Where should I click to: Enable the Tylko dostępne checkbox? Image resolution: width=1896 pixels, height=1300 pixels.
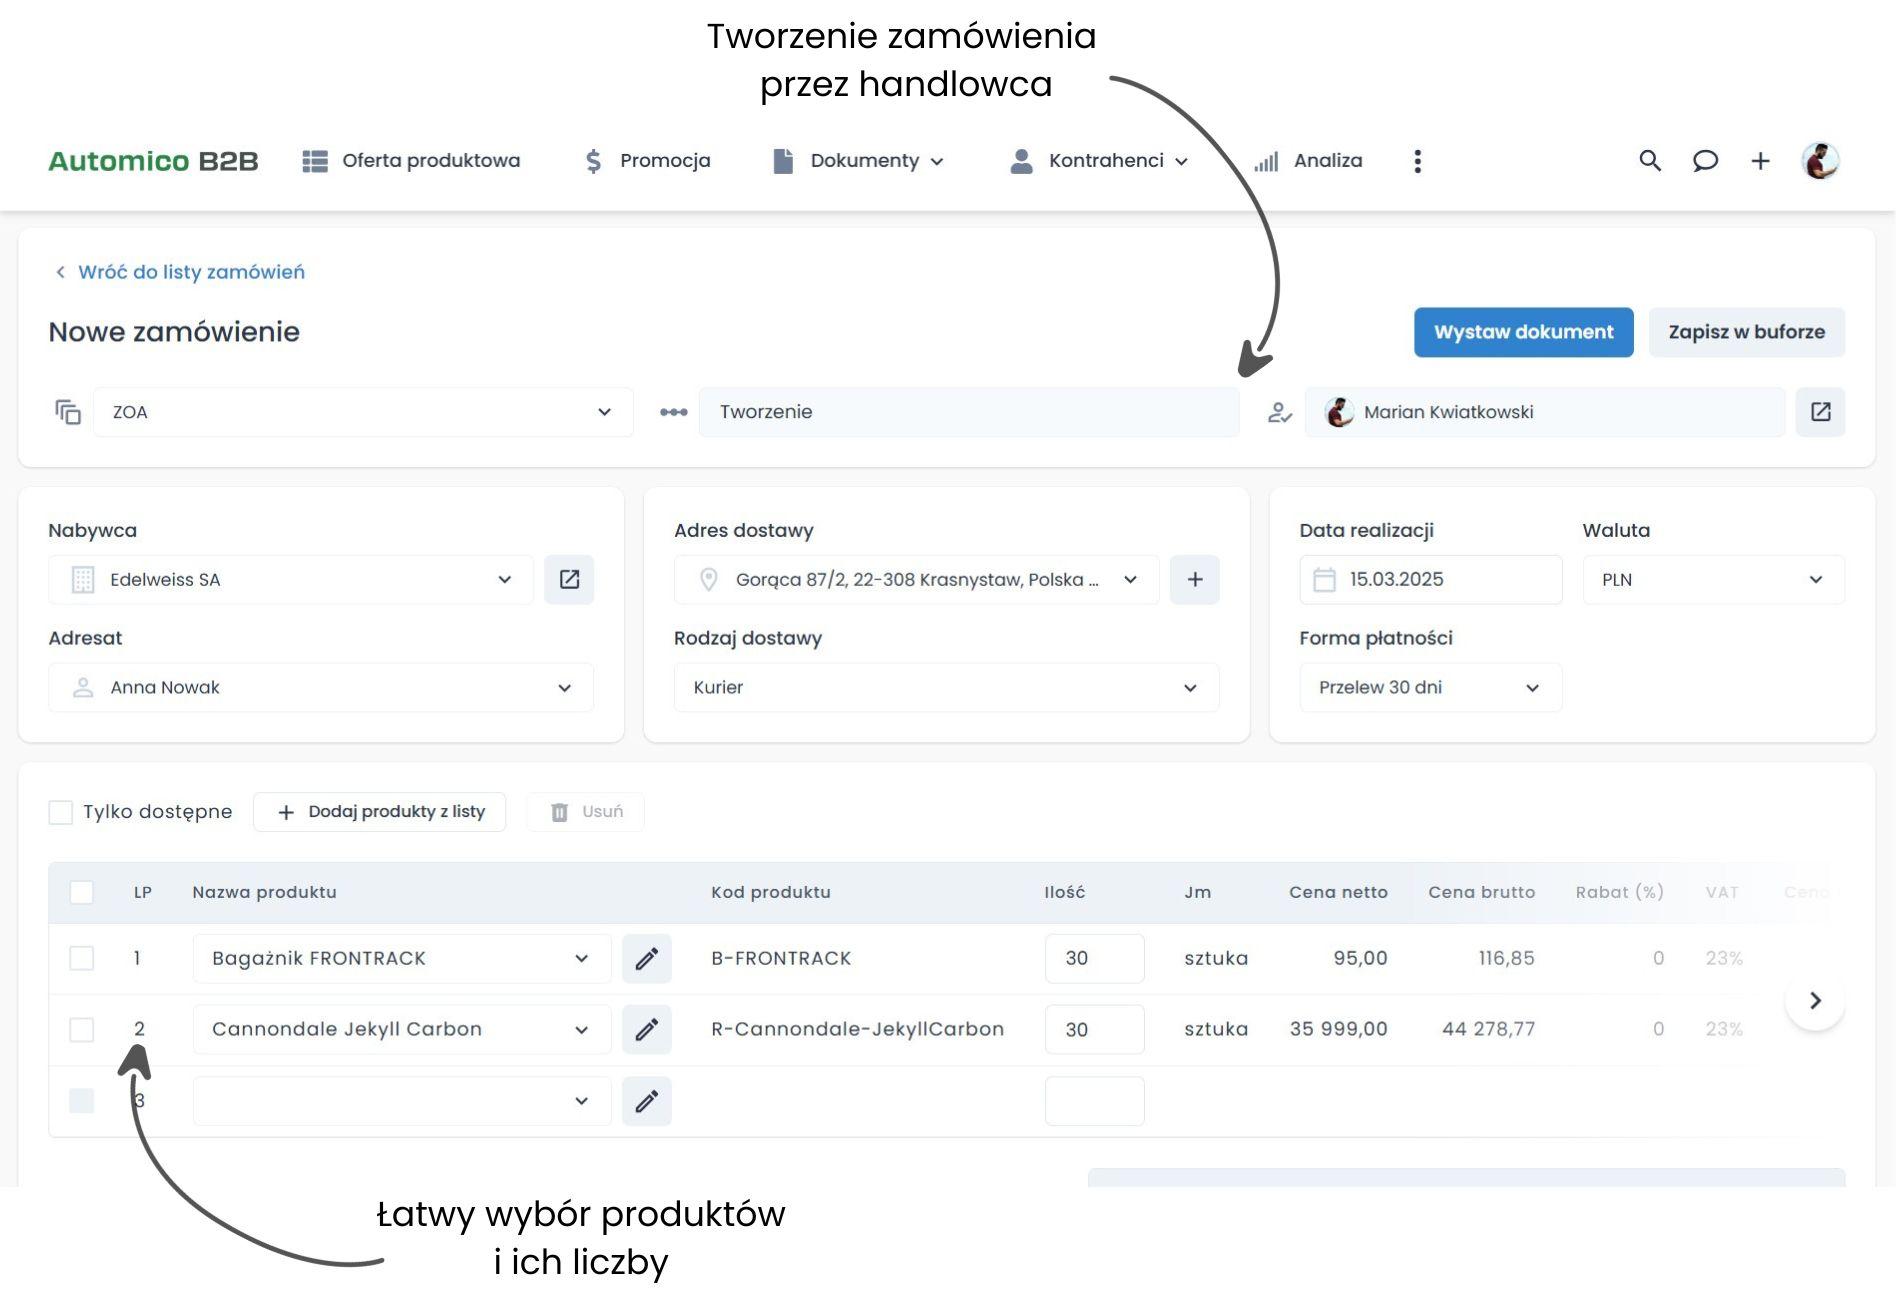coord(61,812)
